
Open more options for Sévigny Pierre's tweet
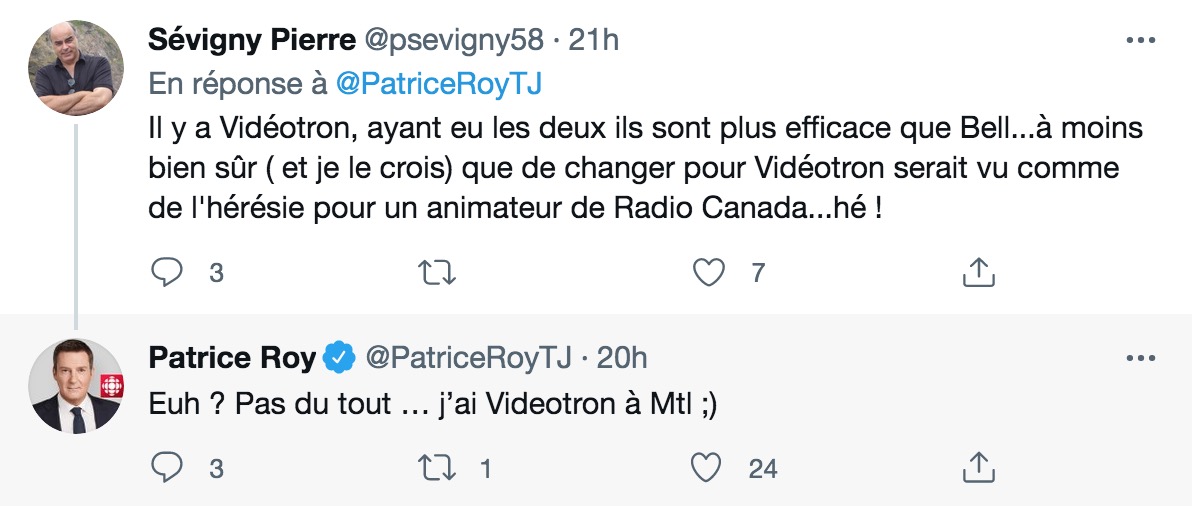(1140, 41)
